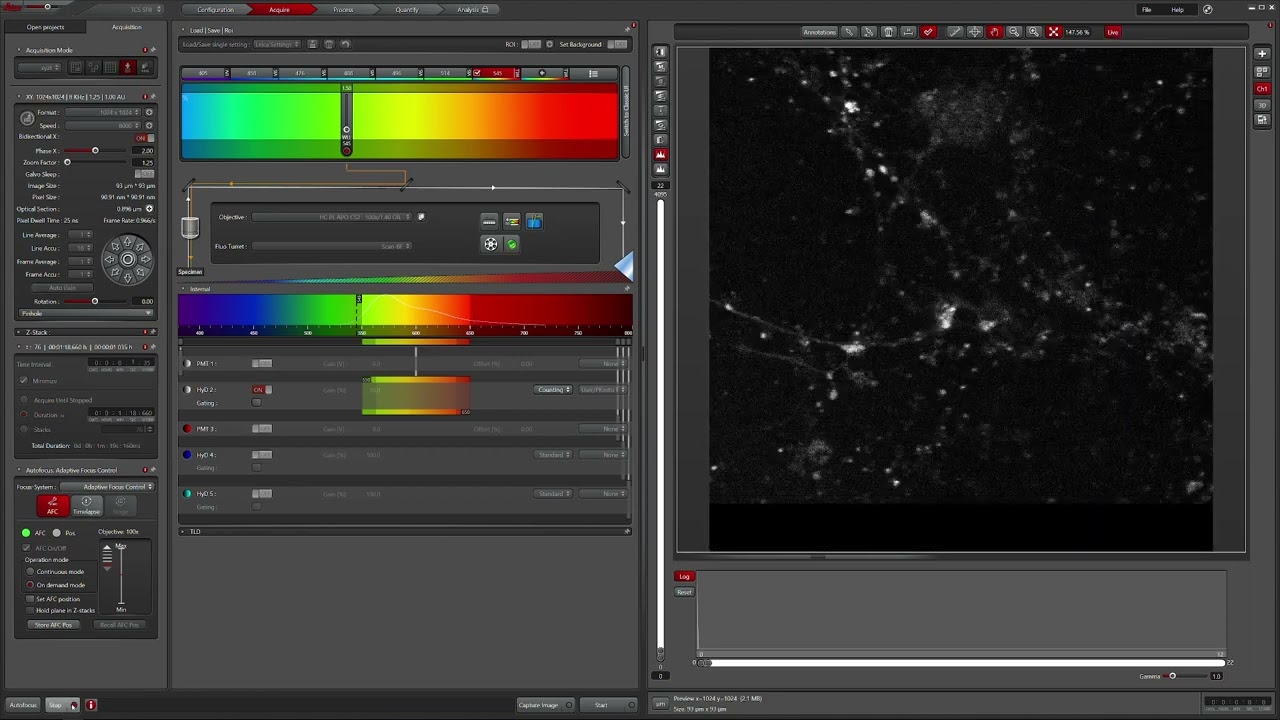This screenshot has width=1280, height=720.
Task: Open the 3D view button
Action: [1262, 105]
